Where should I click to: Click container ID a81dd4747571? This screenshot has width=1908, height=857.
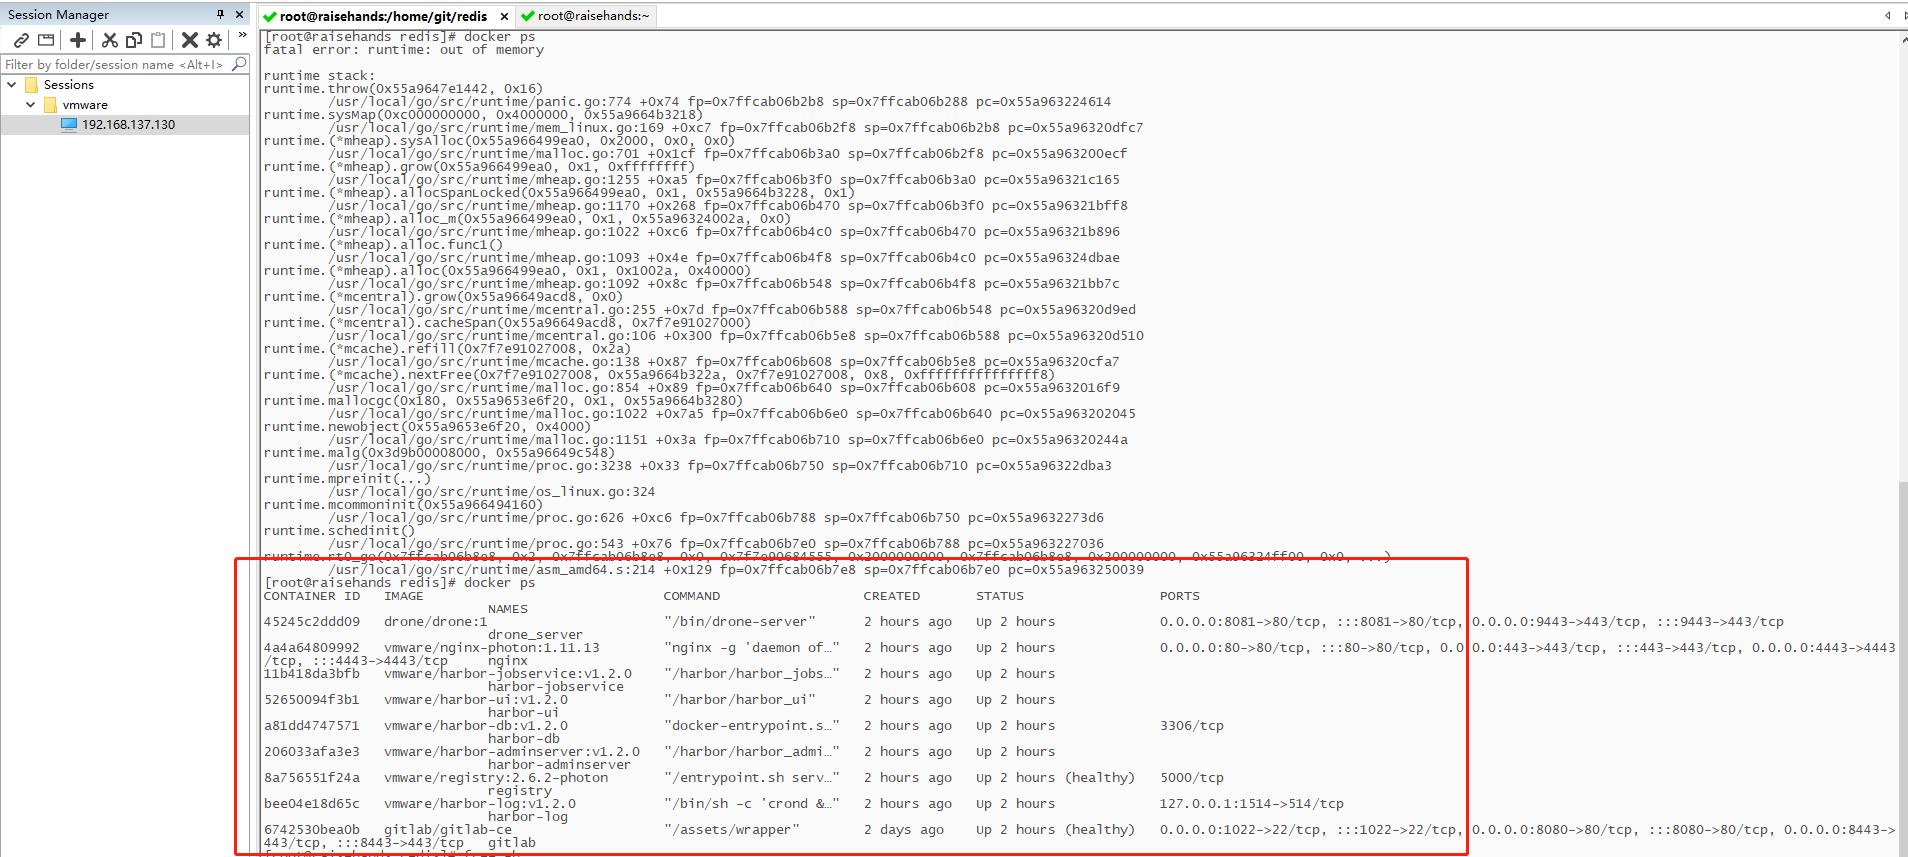(311, 726)
